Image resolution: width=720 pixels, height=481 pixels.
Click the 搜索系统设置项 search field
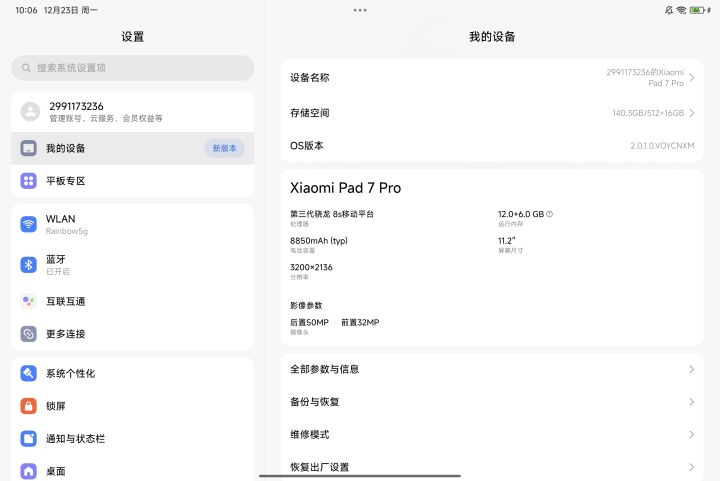pyautogui.click(x=133, y=68)
